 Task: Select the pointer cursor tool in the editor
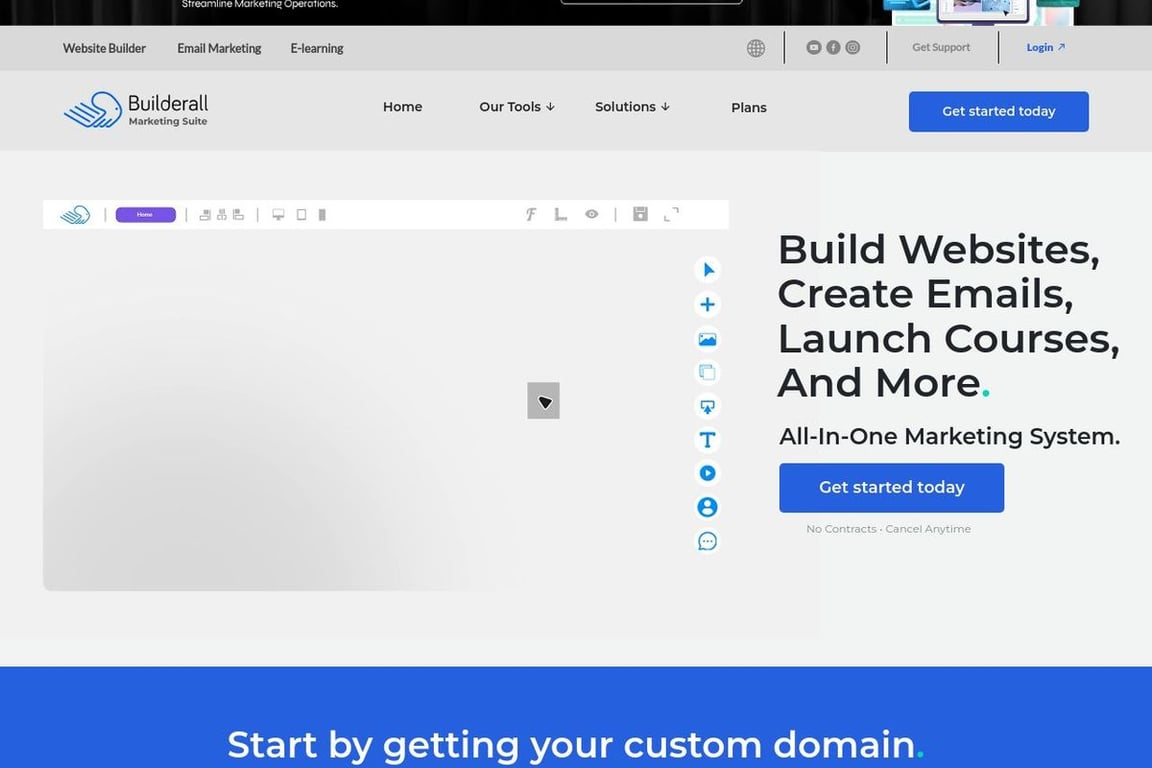pos(708,270)
